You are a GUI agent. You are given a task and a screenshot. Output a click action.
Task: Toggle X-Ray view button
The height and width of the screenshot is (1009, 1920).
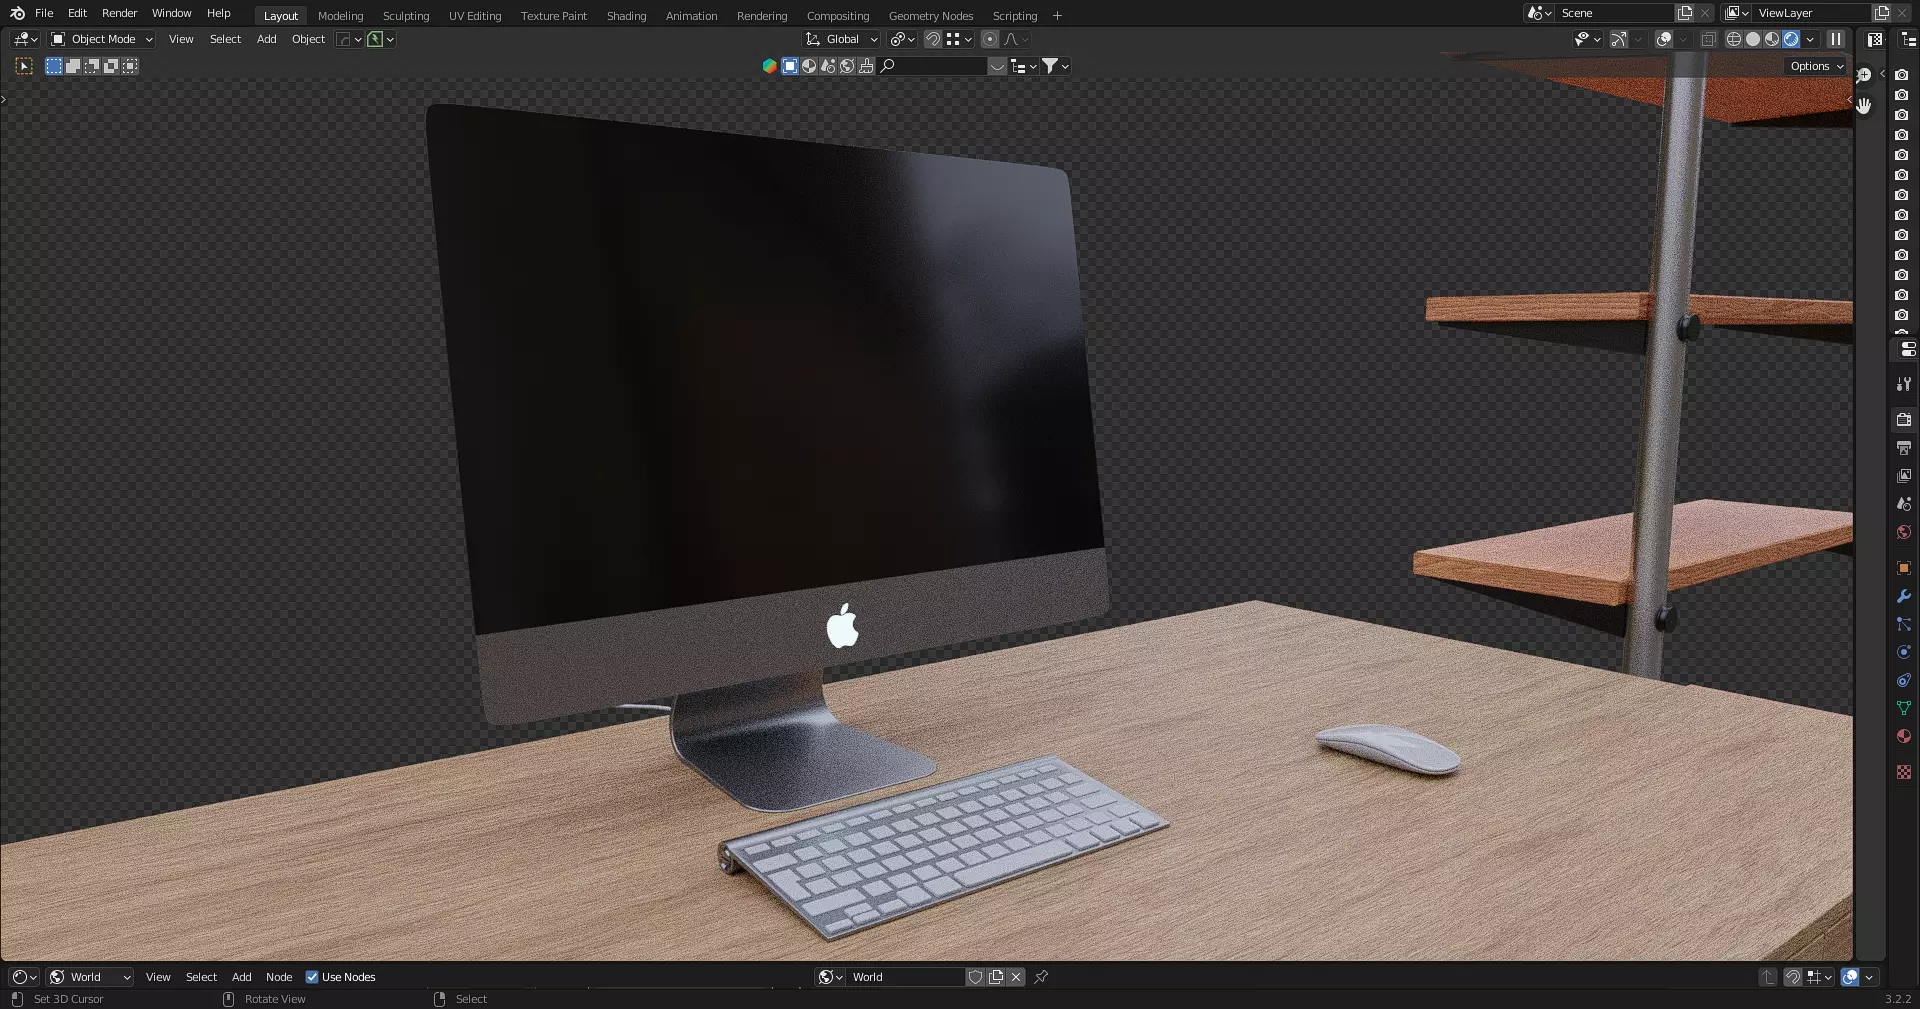point(1708,39)
